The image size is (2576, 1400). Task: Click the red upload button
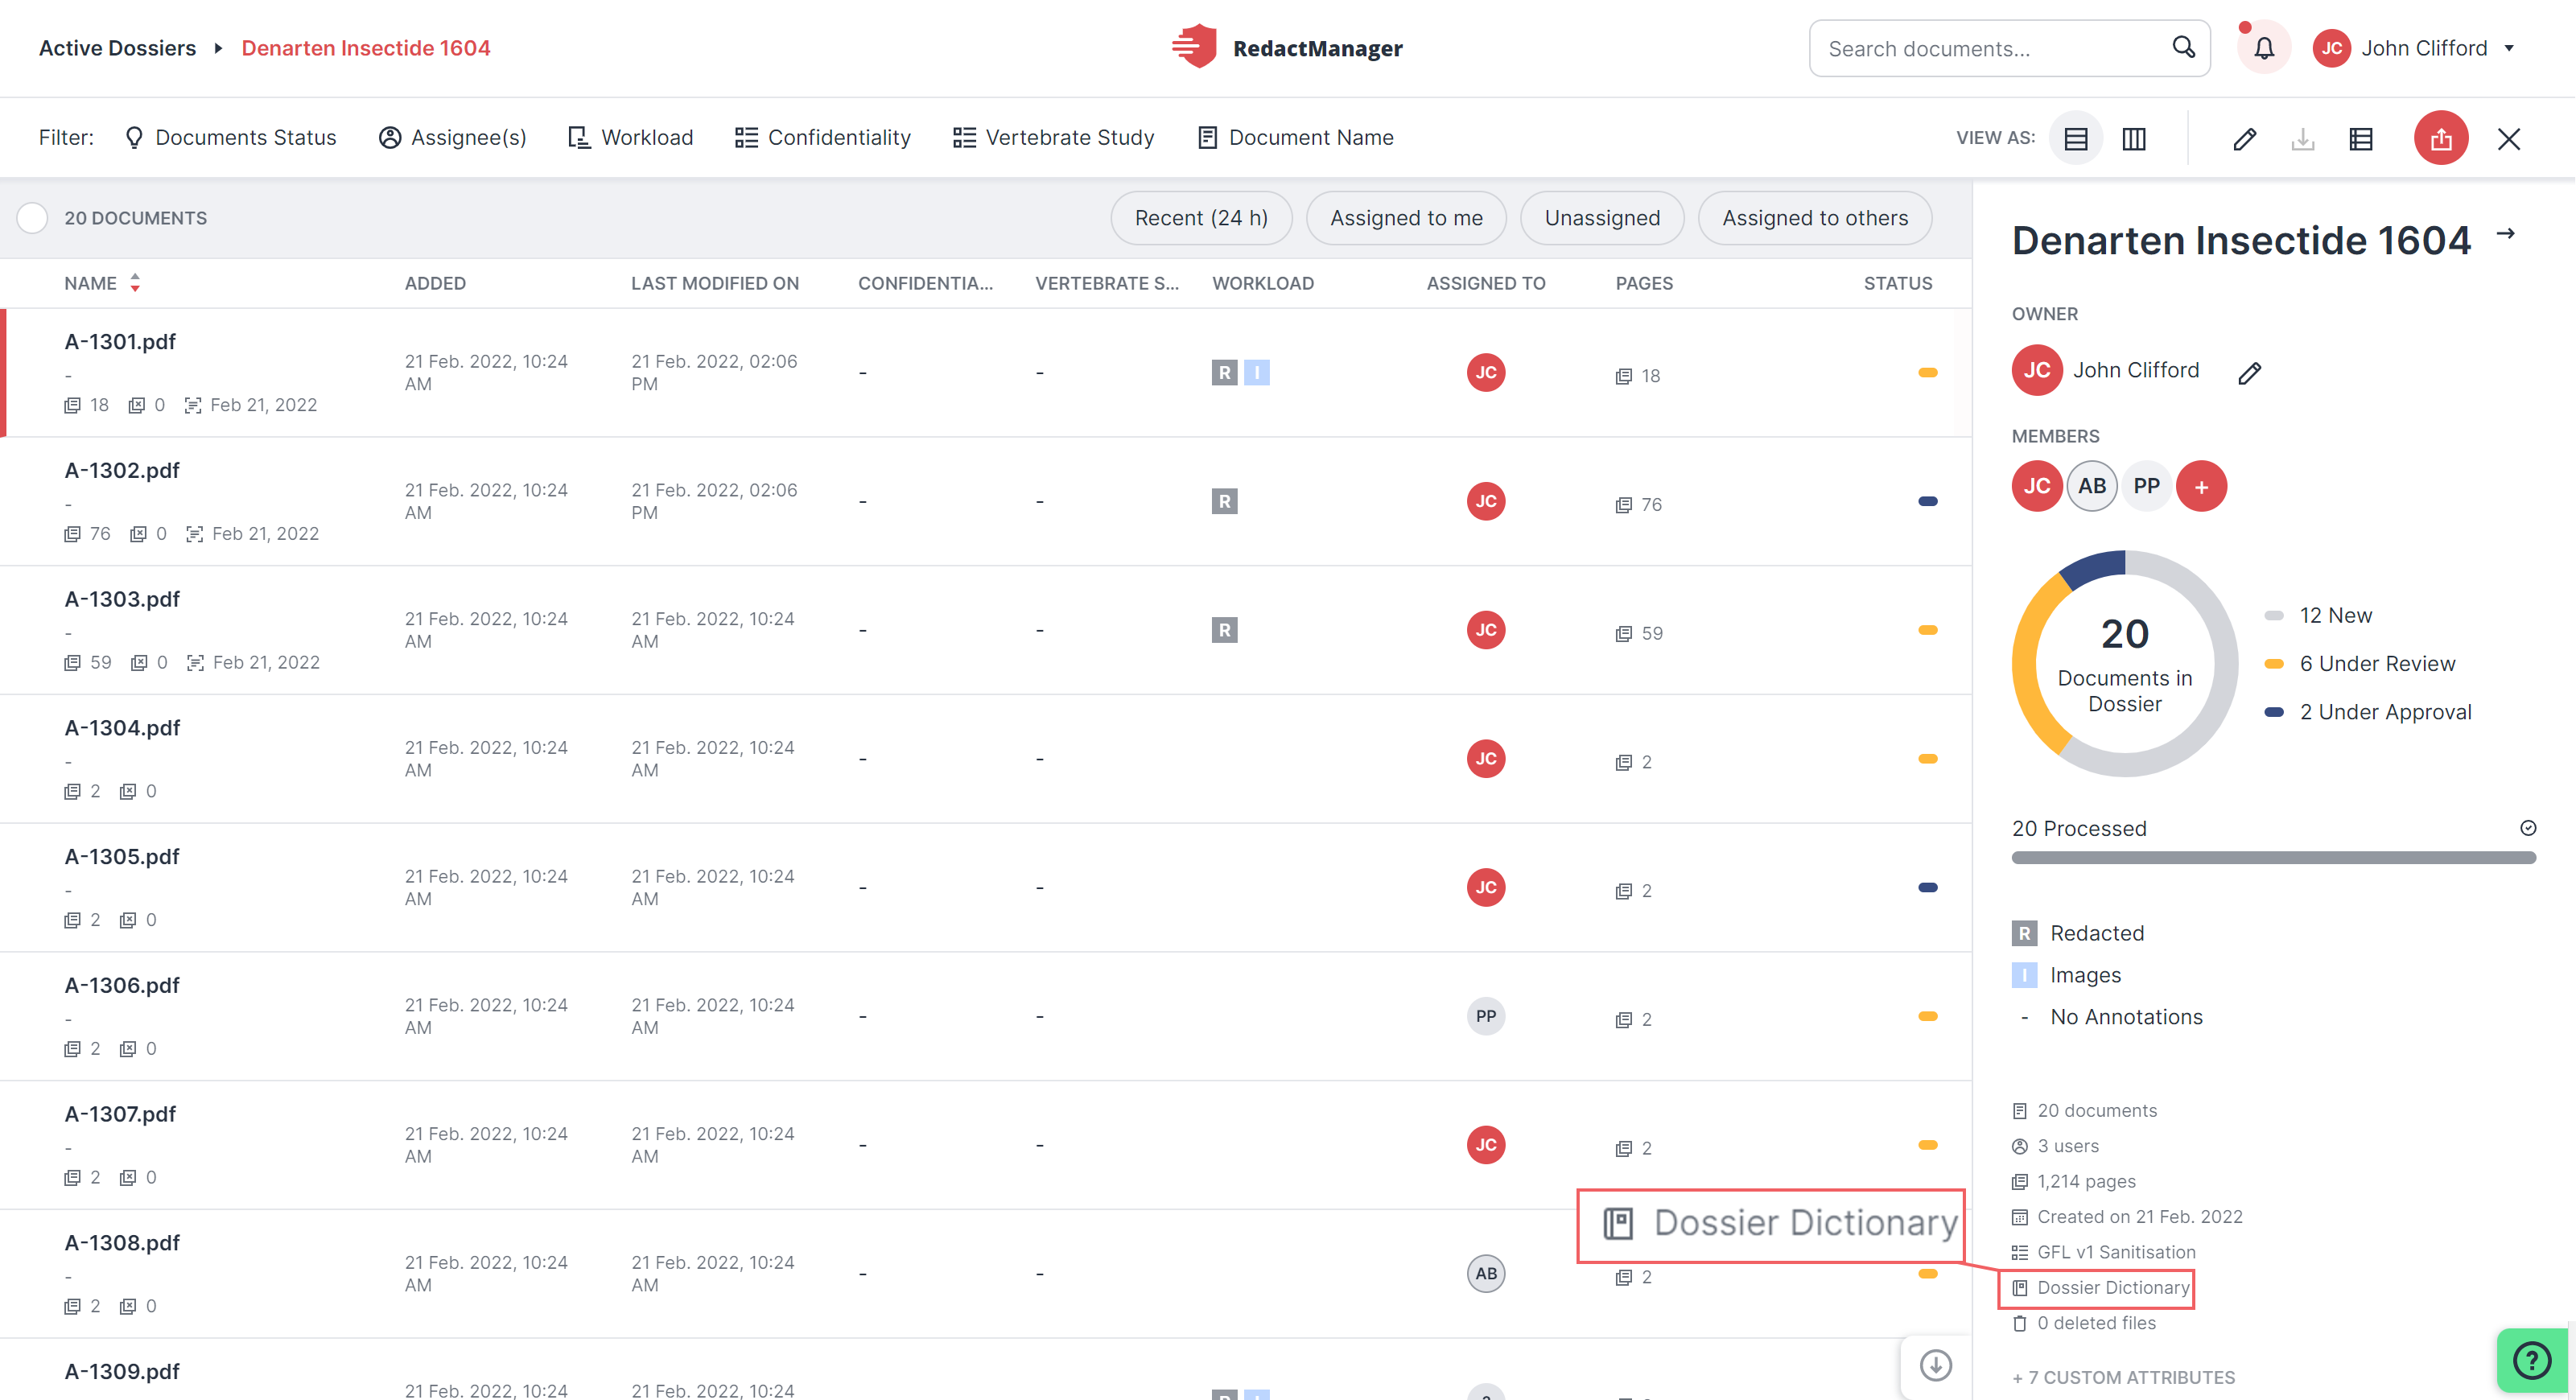click(x=2440, y=138)
